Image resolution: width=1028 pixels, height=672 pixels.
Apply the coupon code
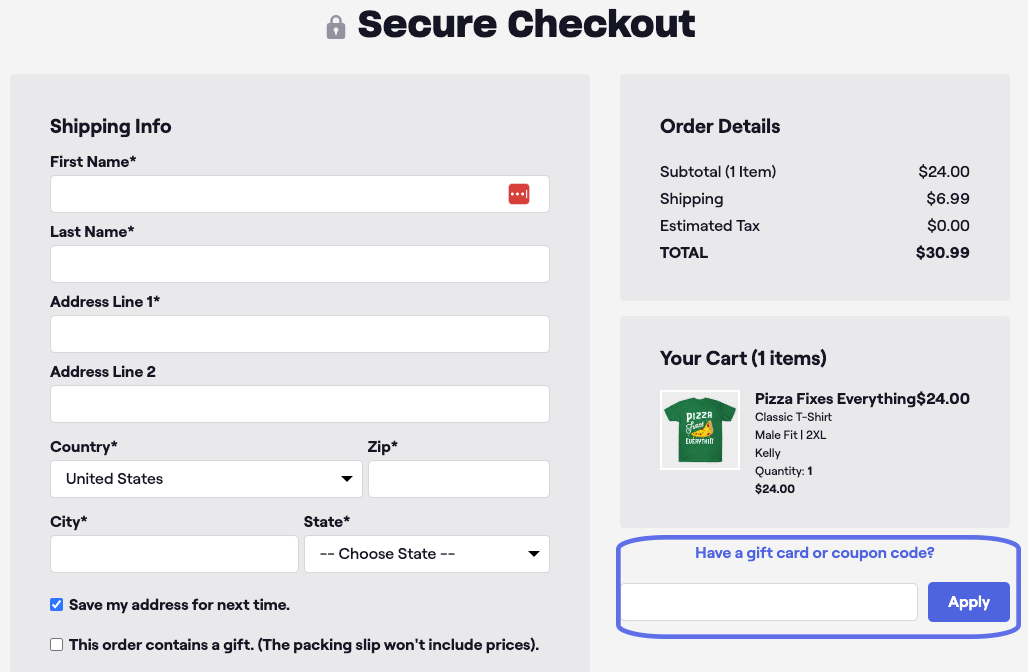[x=967, y=601]
